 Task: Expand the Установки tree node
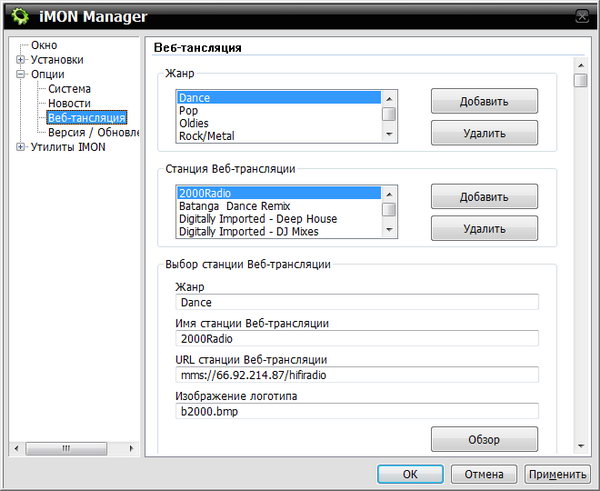(21, 60)
